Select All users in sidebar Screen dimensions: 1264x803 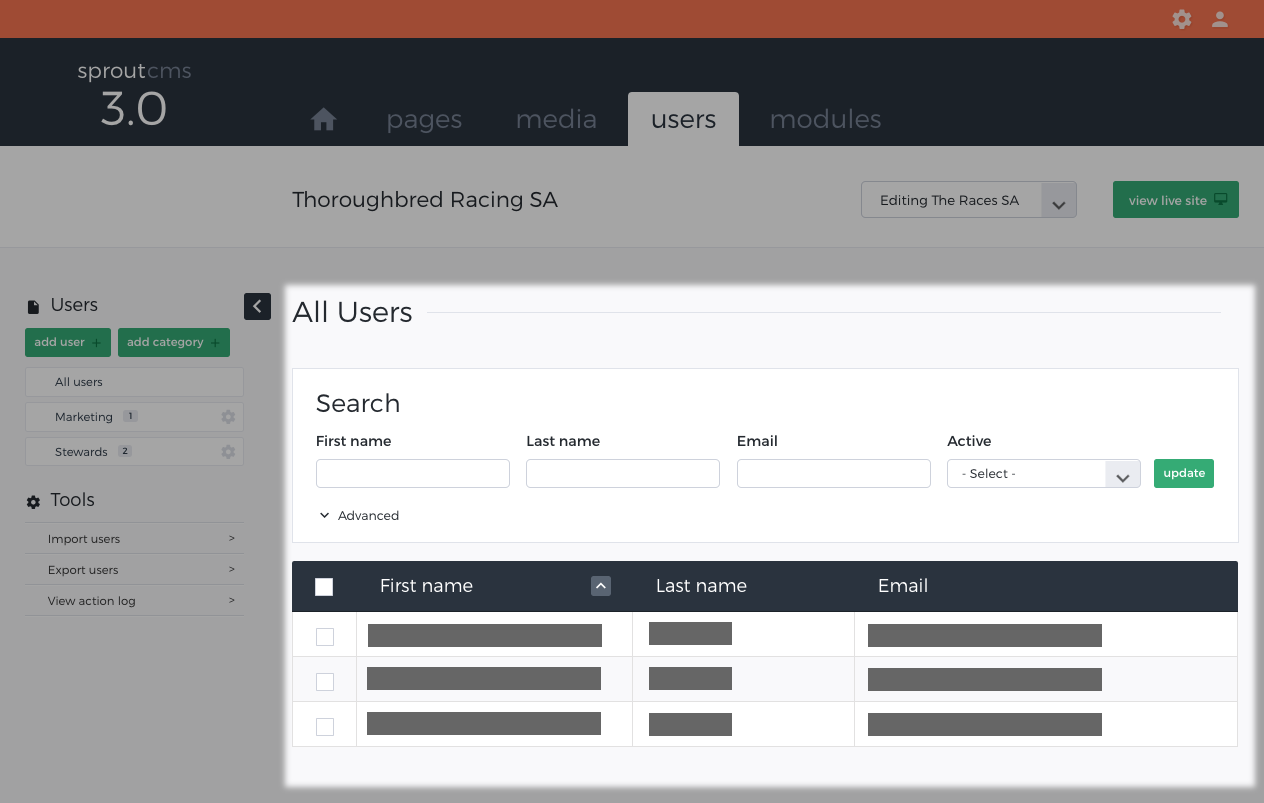(134, 382)
